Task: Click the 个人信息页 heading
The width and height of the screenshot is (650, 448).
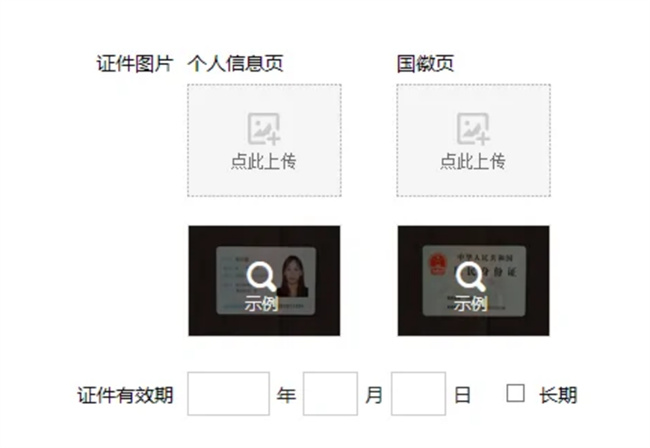Action: tap(235, 64)
